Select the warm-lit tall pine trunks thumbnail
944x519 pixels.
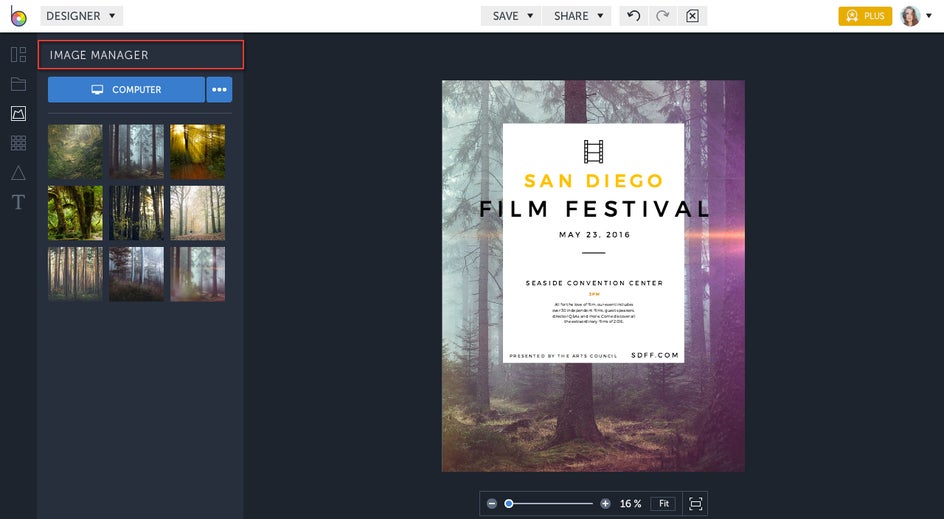click(x=75, y=274)
